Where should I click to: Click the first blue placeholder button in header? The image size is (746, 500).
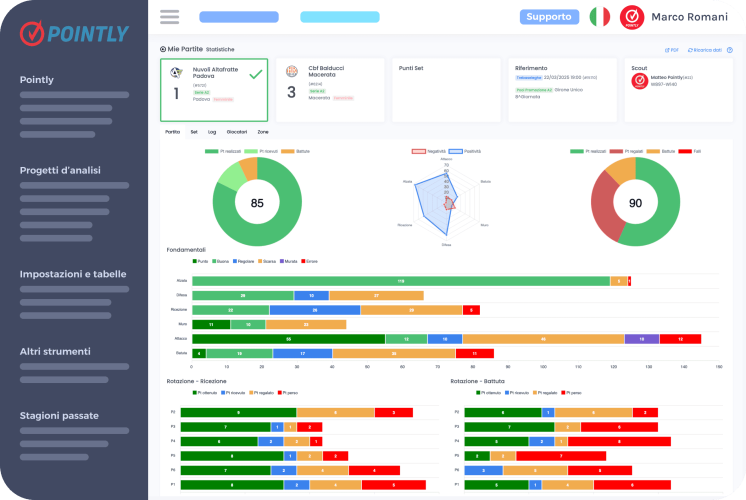coord(239,17)
